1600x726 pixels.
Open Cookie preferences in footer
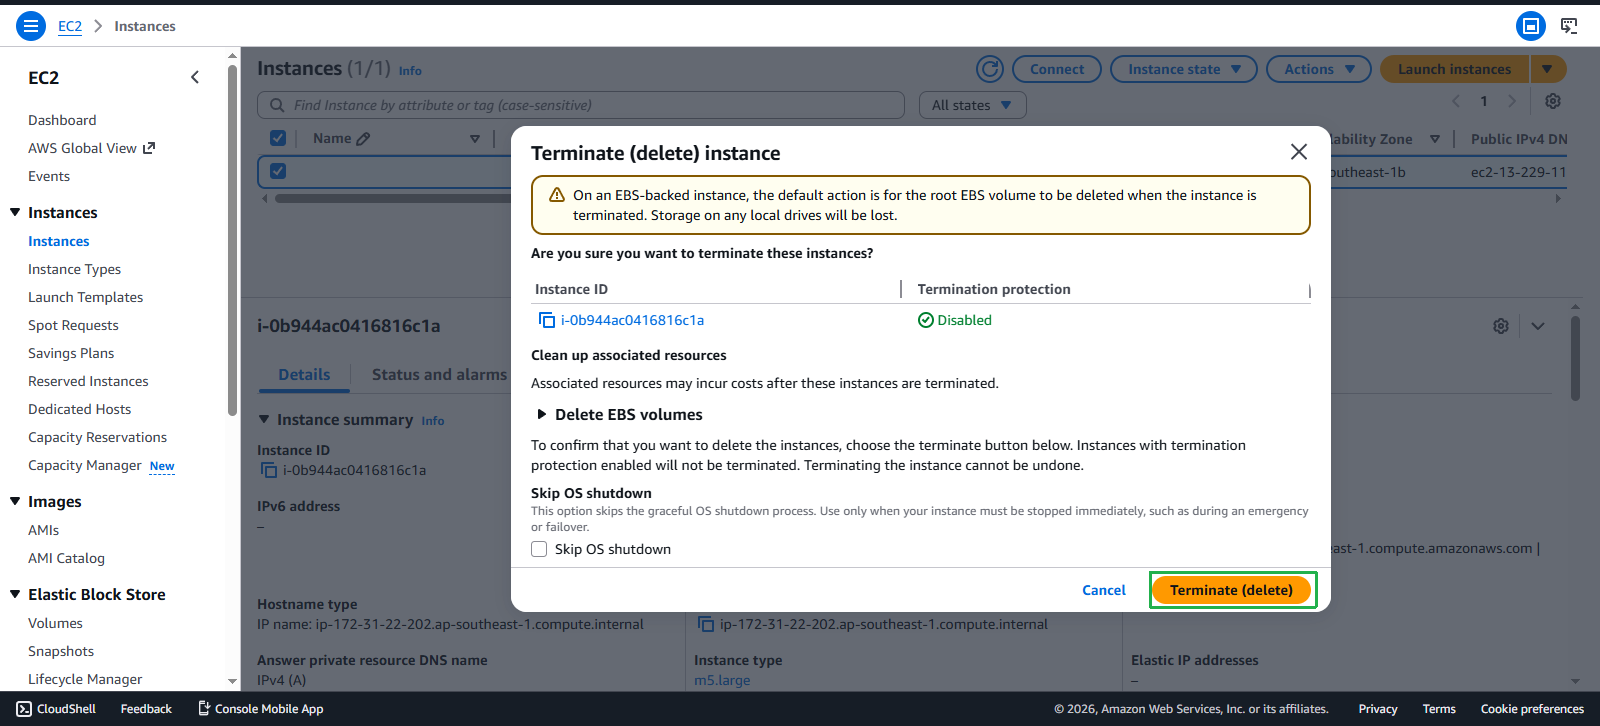click(x=1532, y=709)
